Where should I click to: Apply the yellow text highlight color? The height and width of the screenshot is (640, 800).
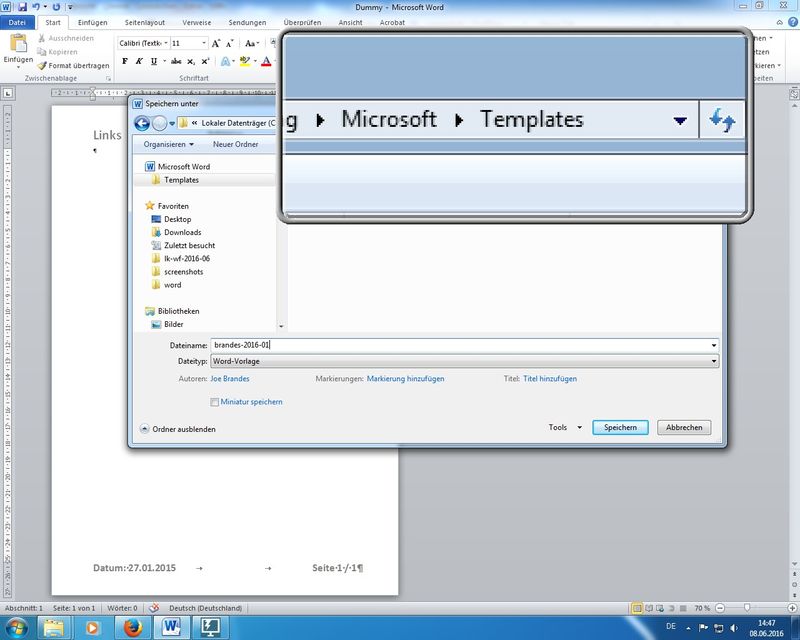point(244,61)
